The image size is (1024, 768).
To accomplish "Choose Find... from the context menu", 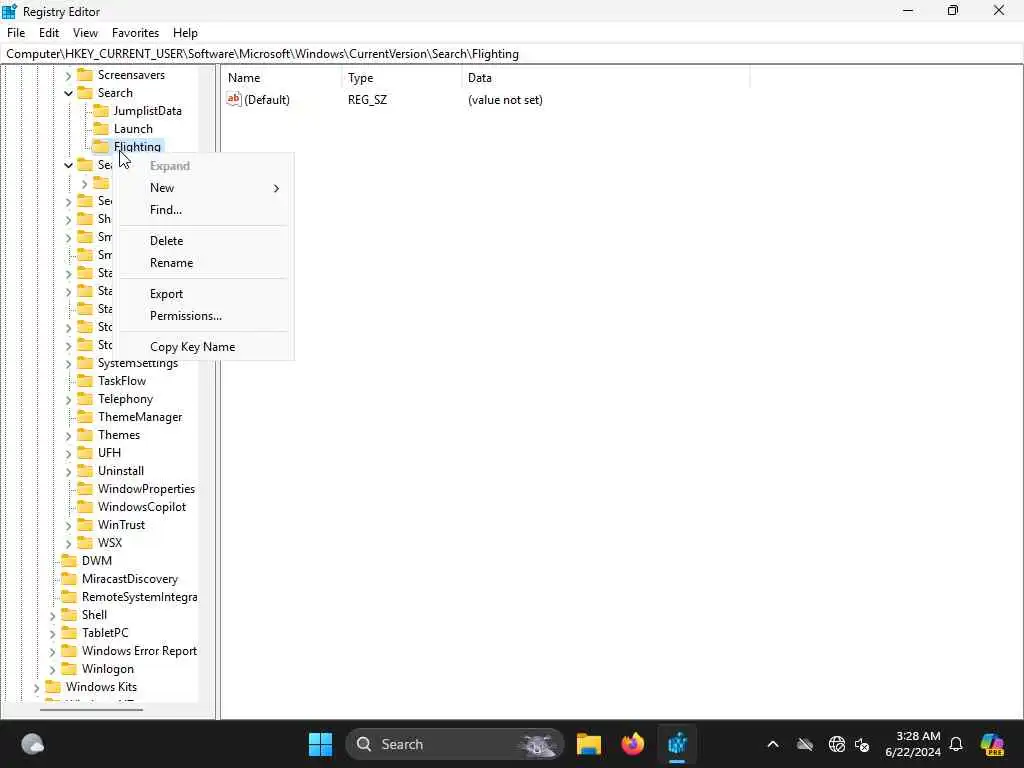I will point(204,210).
